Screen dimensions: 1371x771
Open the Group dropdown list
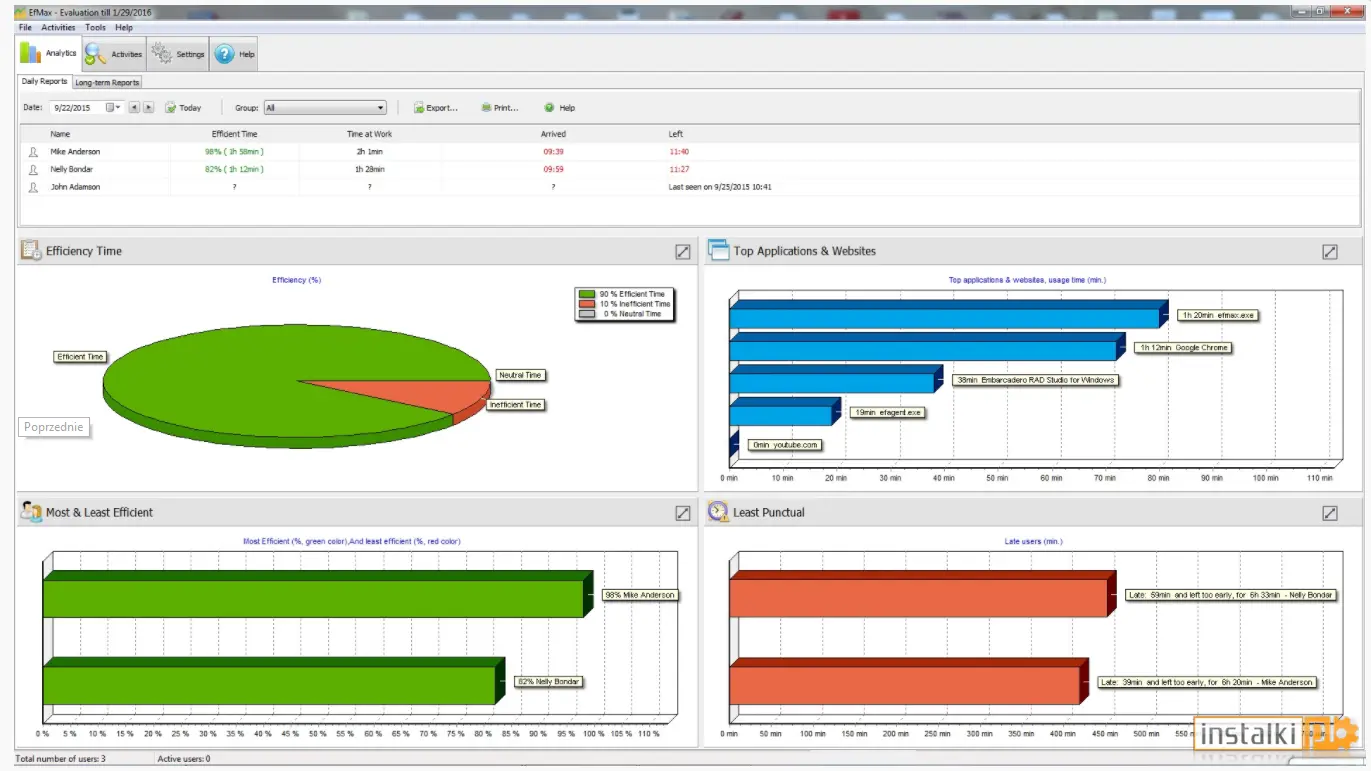click(x=325, y=108)
